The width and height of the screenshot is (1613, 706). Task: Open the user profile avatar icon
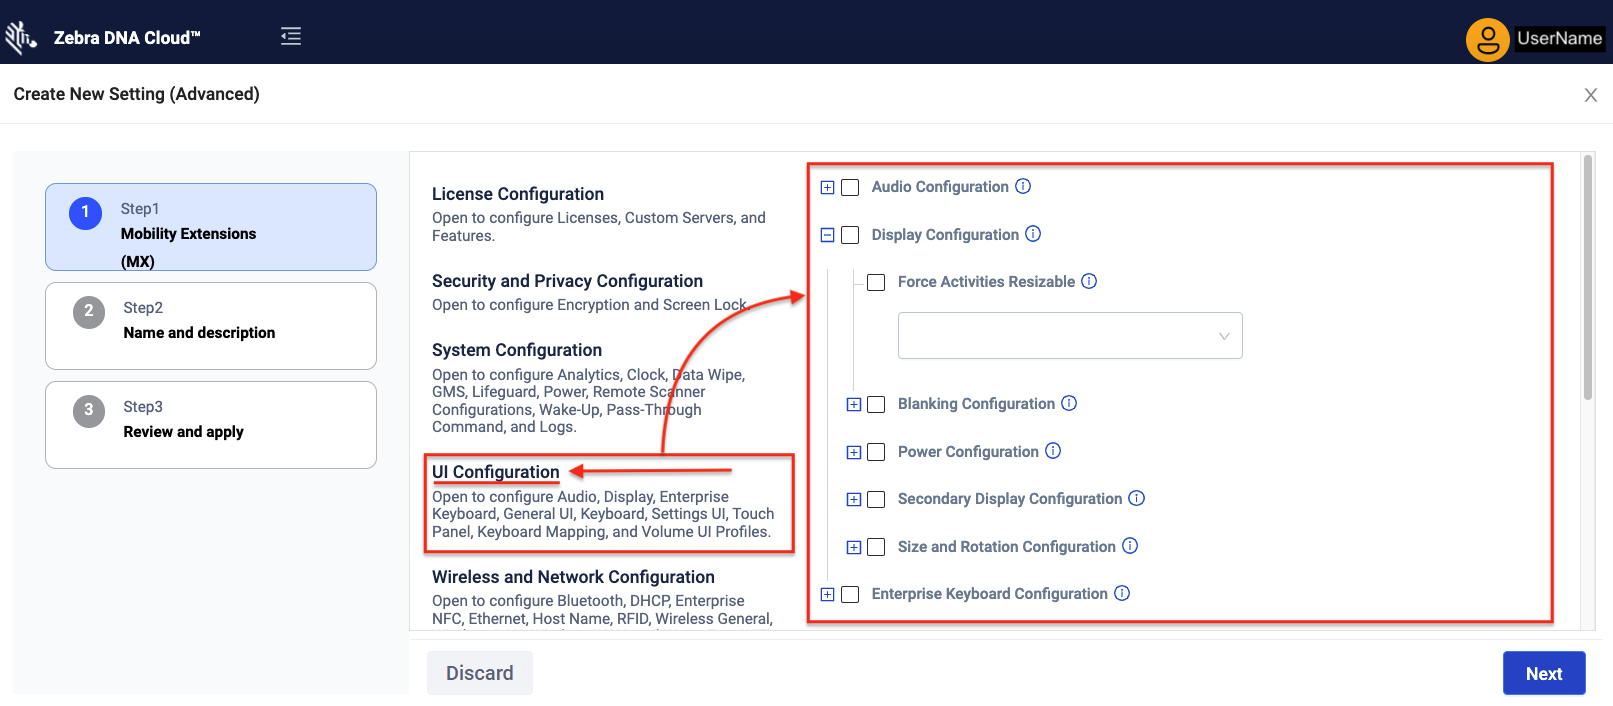pyautogui.click(x=1487, y=40)
